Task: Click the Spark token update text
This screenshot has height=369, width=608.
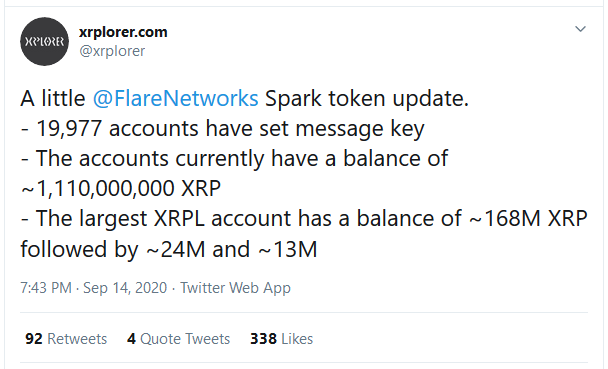Action: click(367, 98)
